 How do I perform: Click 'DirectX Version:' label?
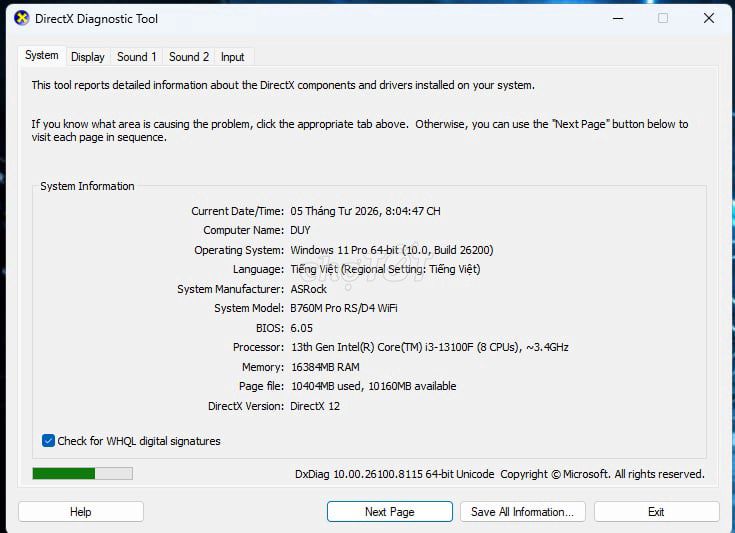point(246,406)
